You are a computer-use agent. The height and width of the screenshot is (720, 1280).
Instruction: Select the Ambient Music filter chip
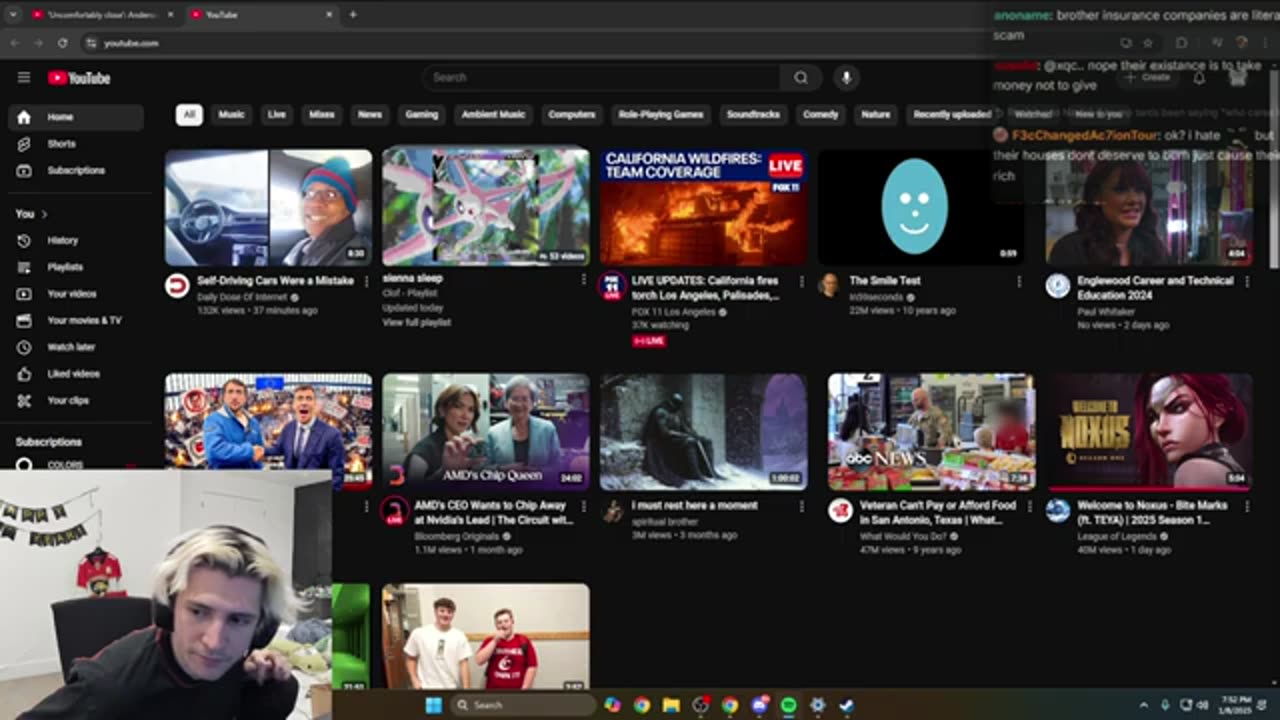coord(493,114)
